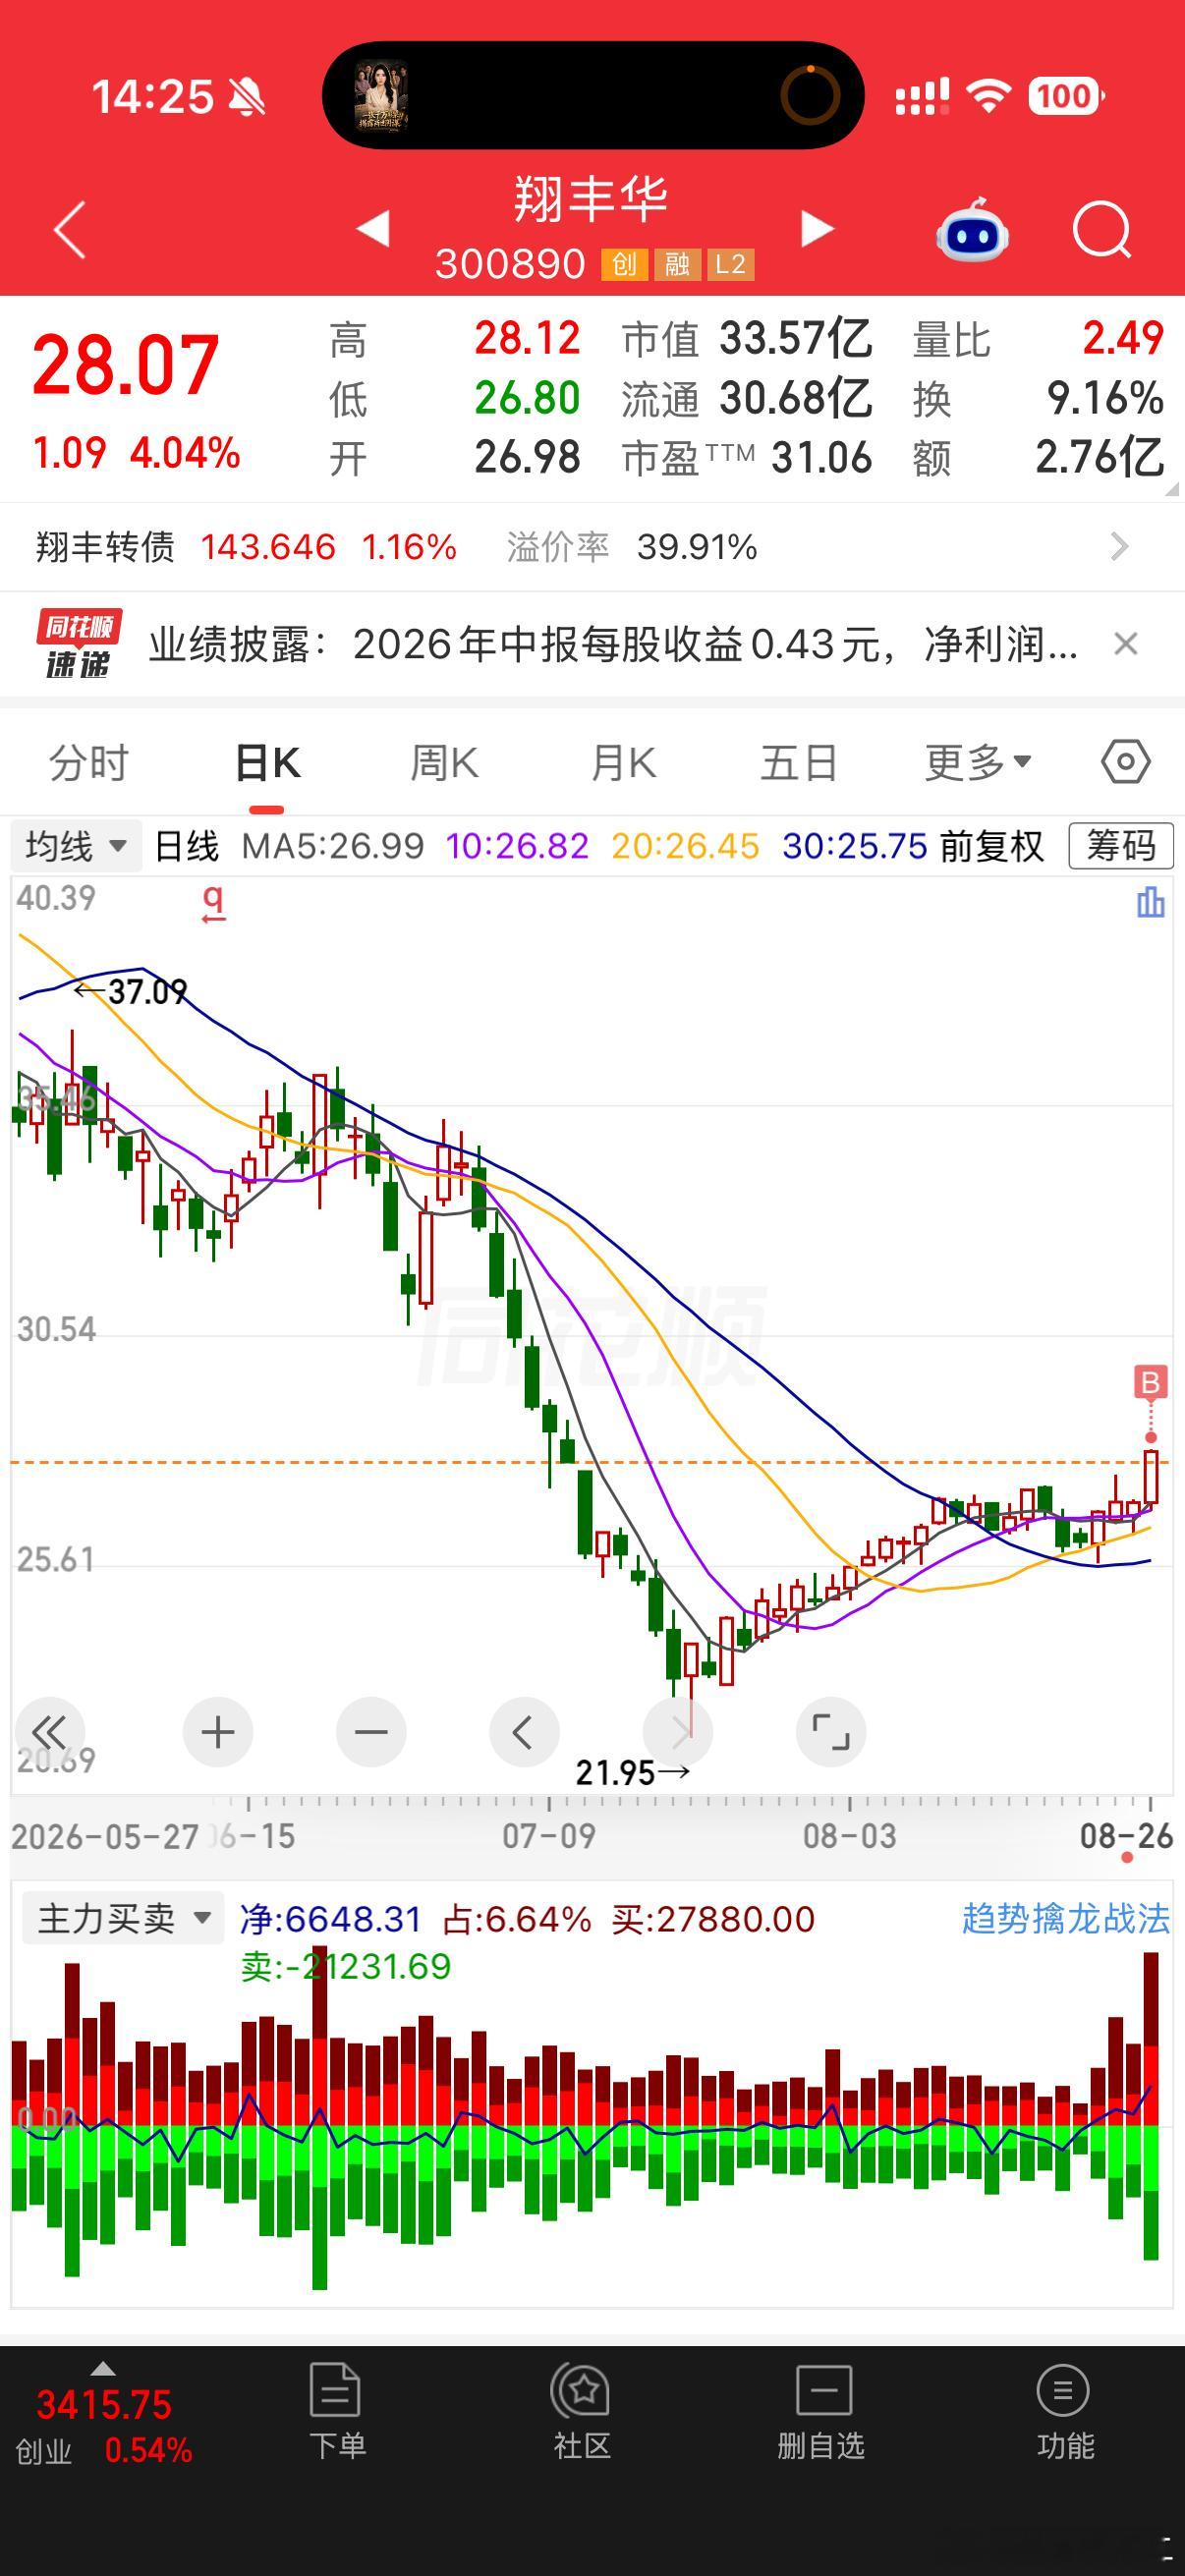
Task: Toggle 前复权 adjustment setting
Action: coord(992,846)
